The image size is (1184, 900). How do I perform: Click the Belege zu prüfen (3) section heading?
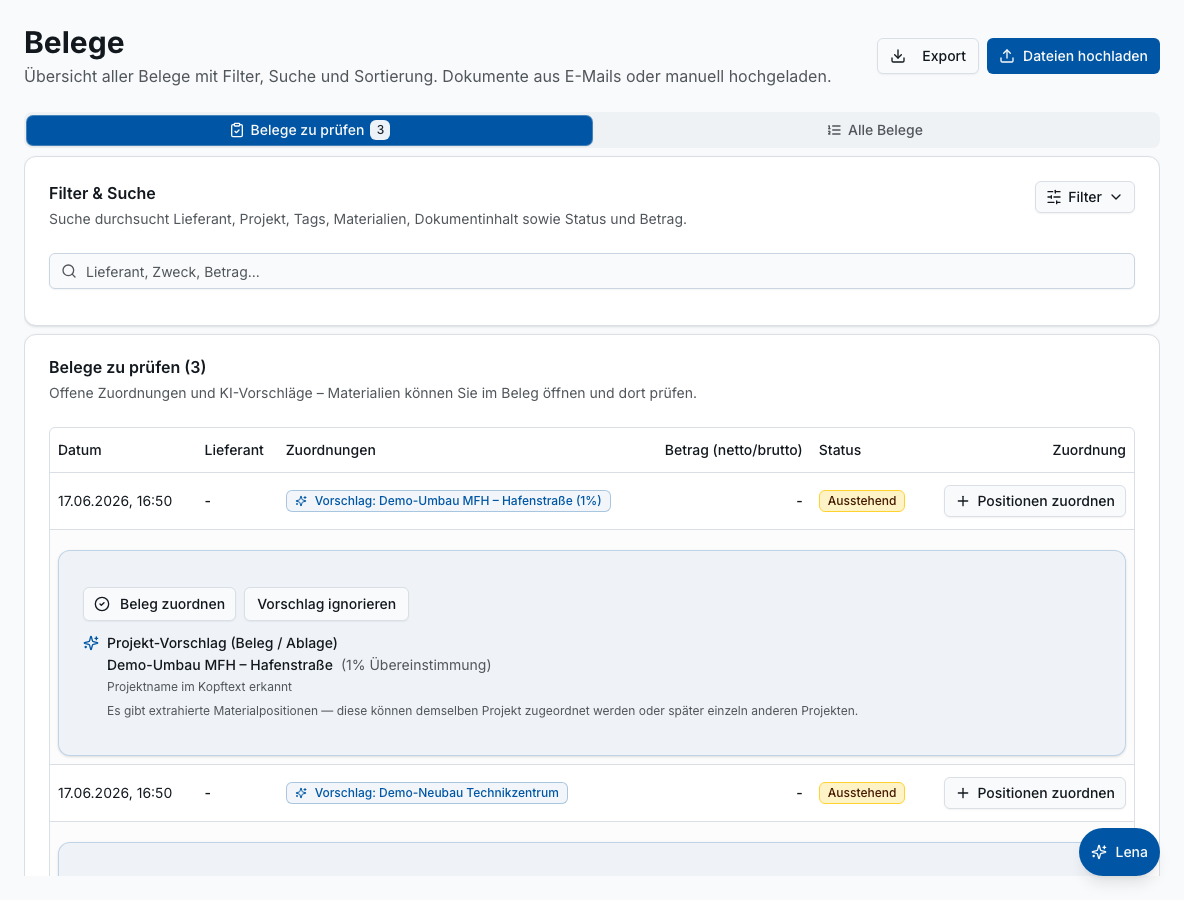[128, 367]
